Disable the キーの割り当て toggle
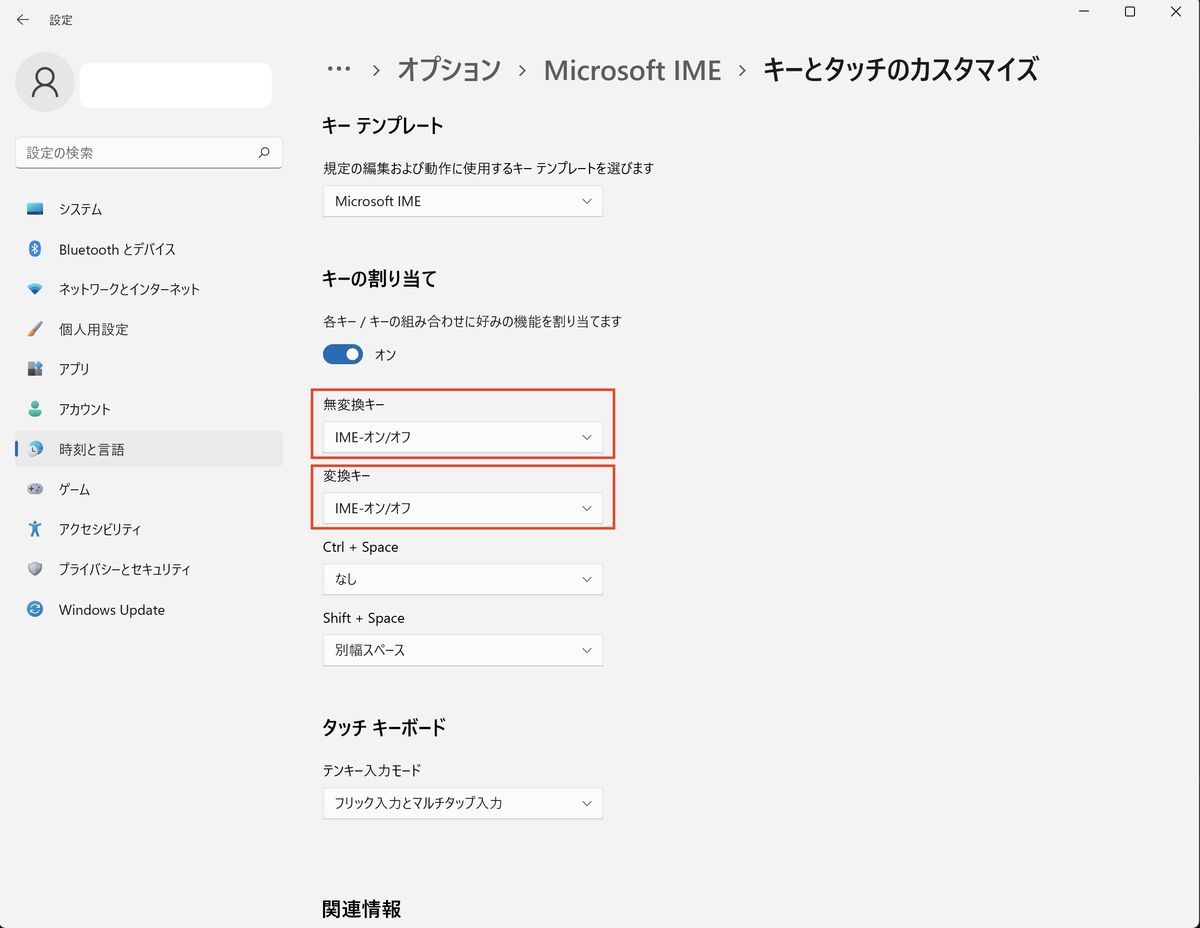The width and height of the screenshot is (1200, 928). (343, 354)
